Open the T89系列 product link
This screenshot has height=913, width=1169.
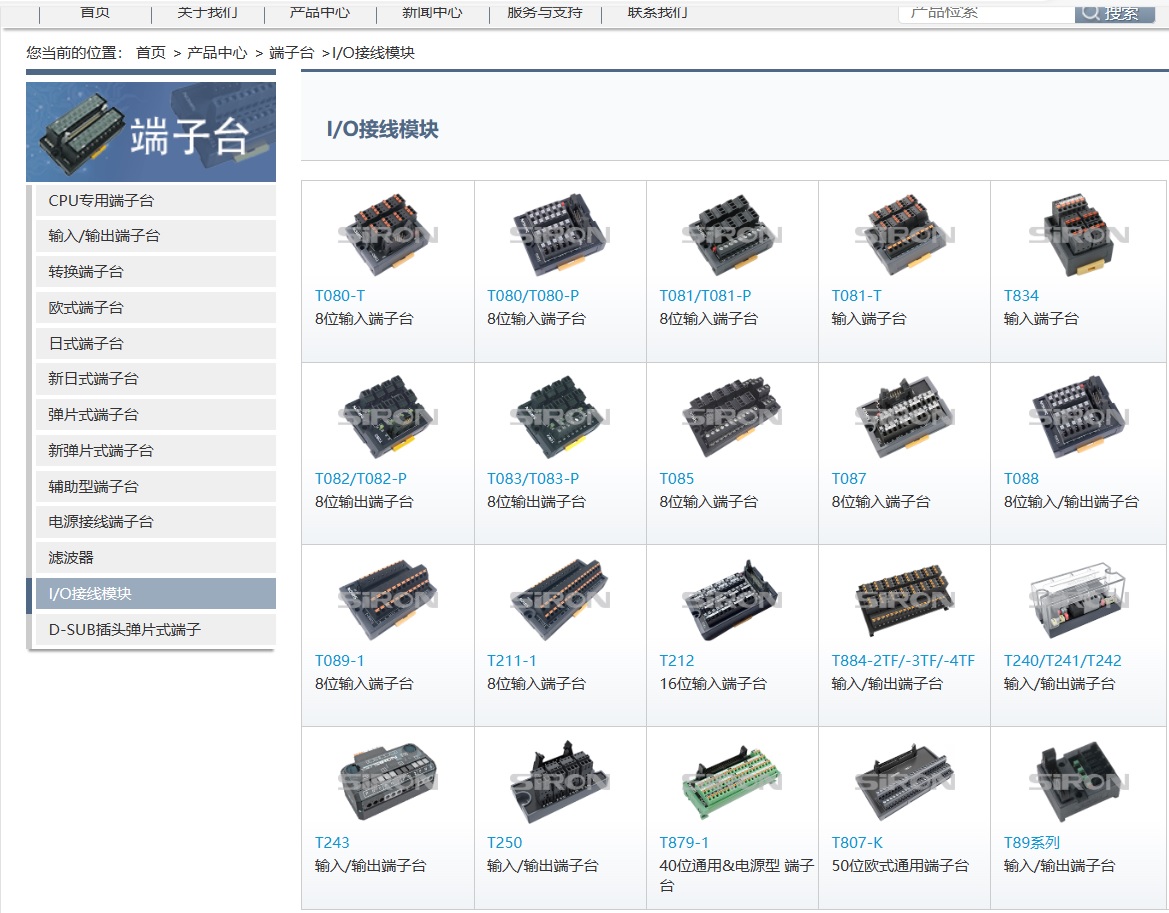[1031, 842]
